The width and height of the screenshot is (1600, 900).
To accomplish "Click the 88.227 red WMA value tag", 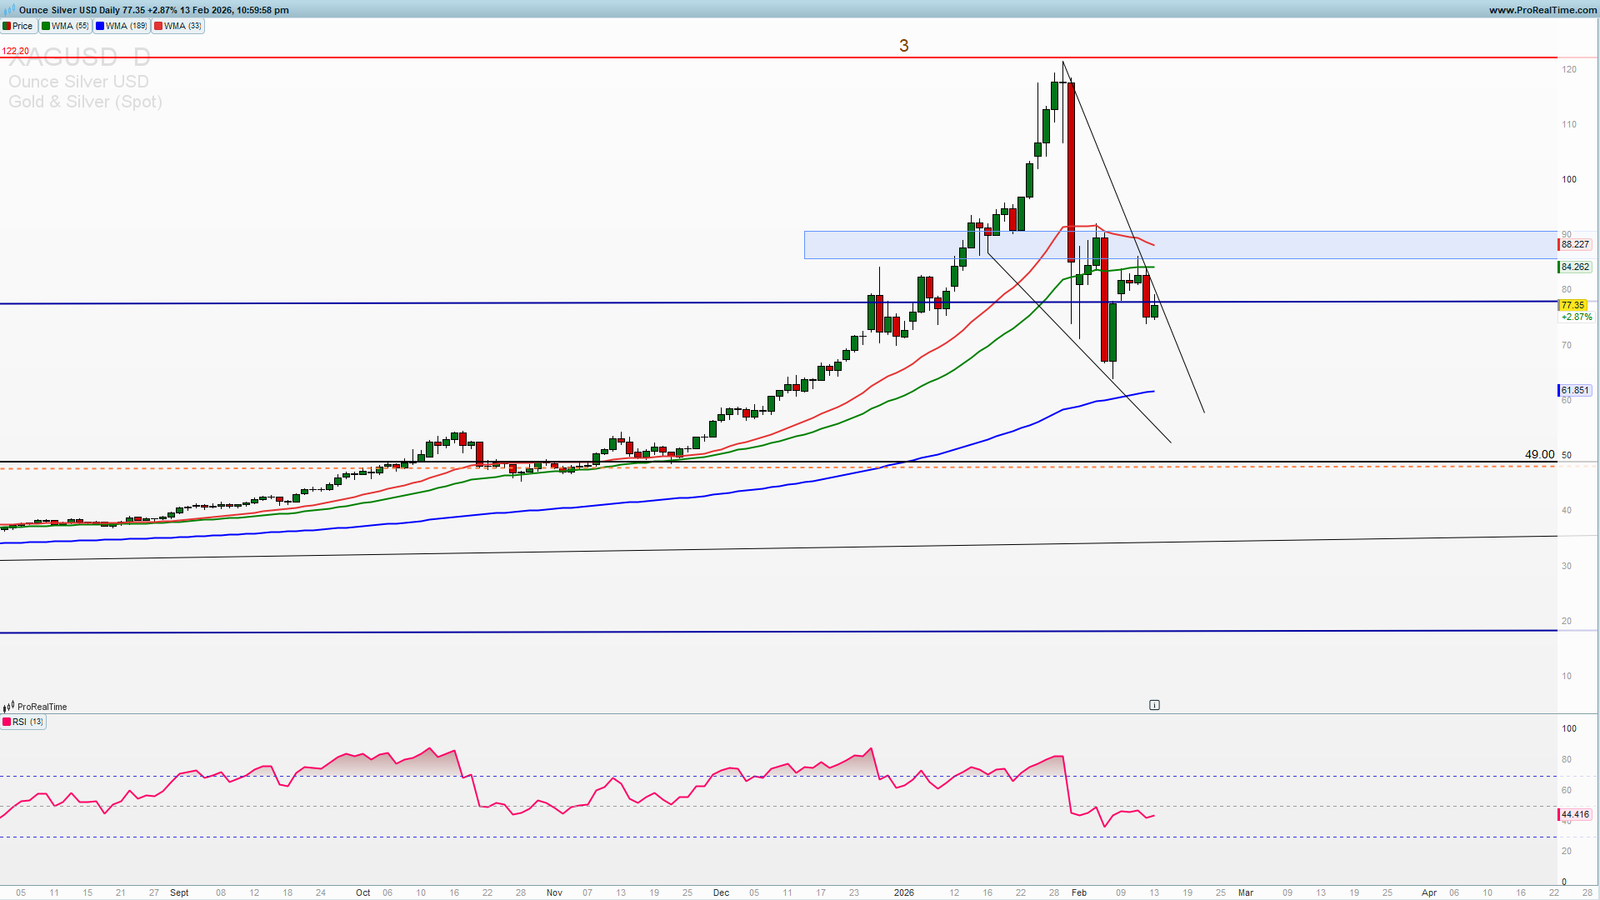I will [1574, 244].
